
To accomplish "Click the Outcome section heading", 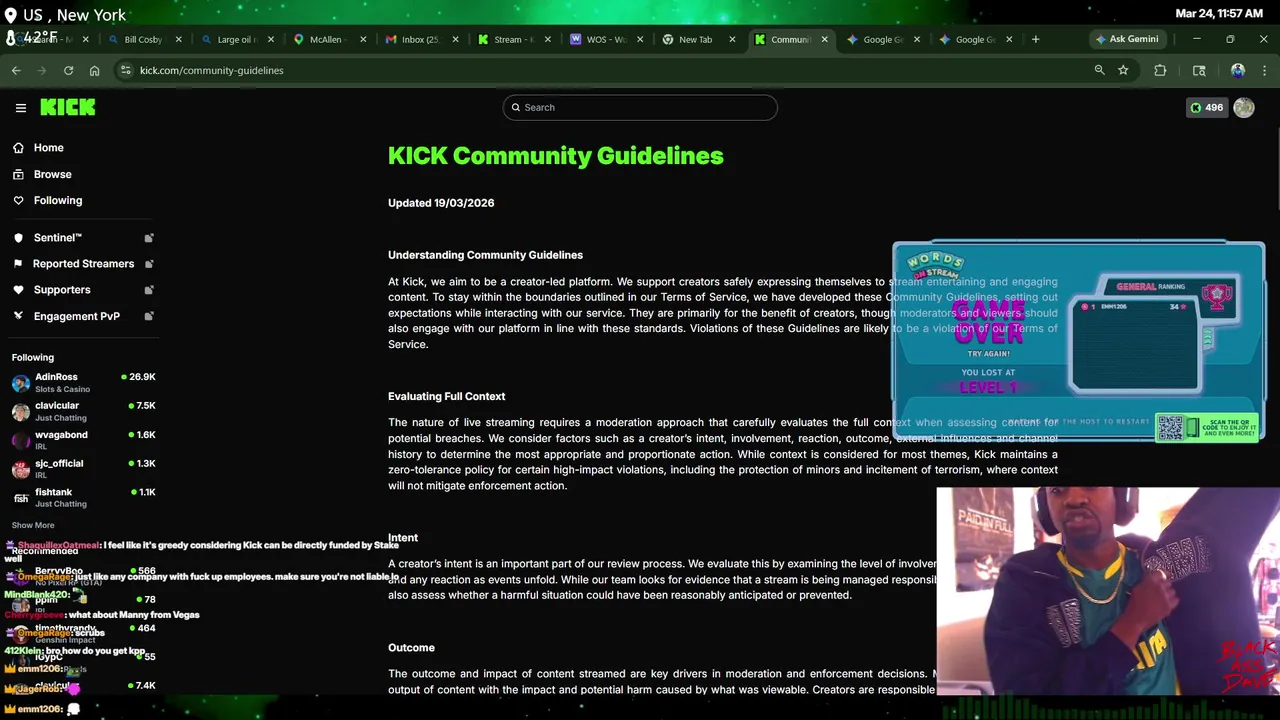I will pyautogui.click(x=411, y=648).
